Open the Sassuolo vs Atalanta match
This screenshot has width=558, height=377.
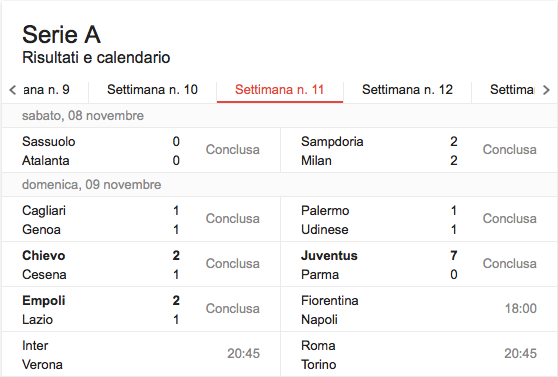141,151
